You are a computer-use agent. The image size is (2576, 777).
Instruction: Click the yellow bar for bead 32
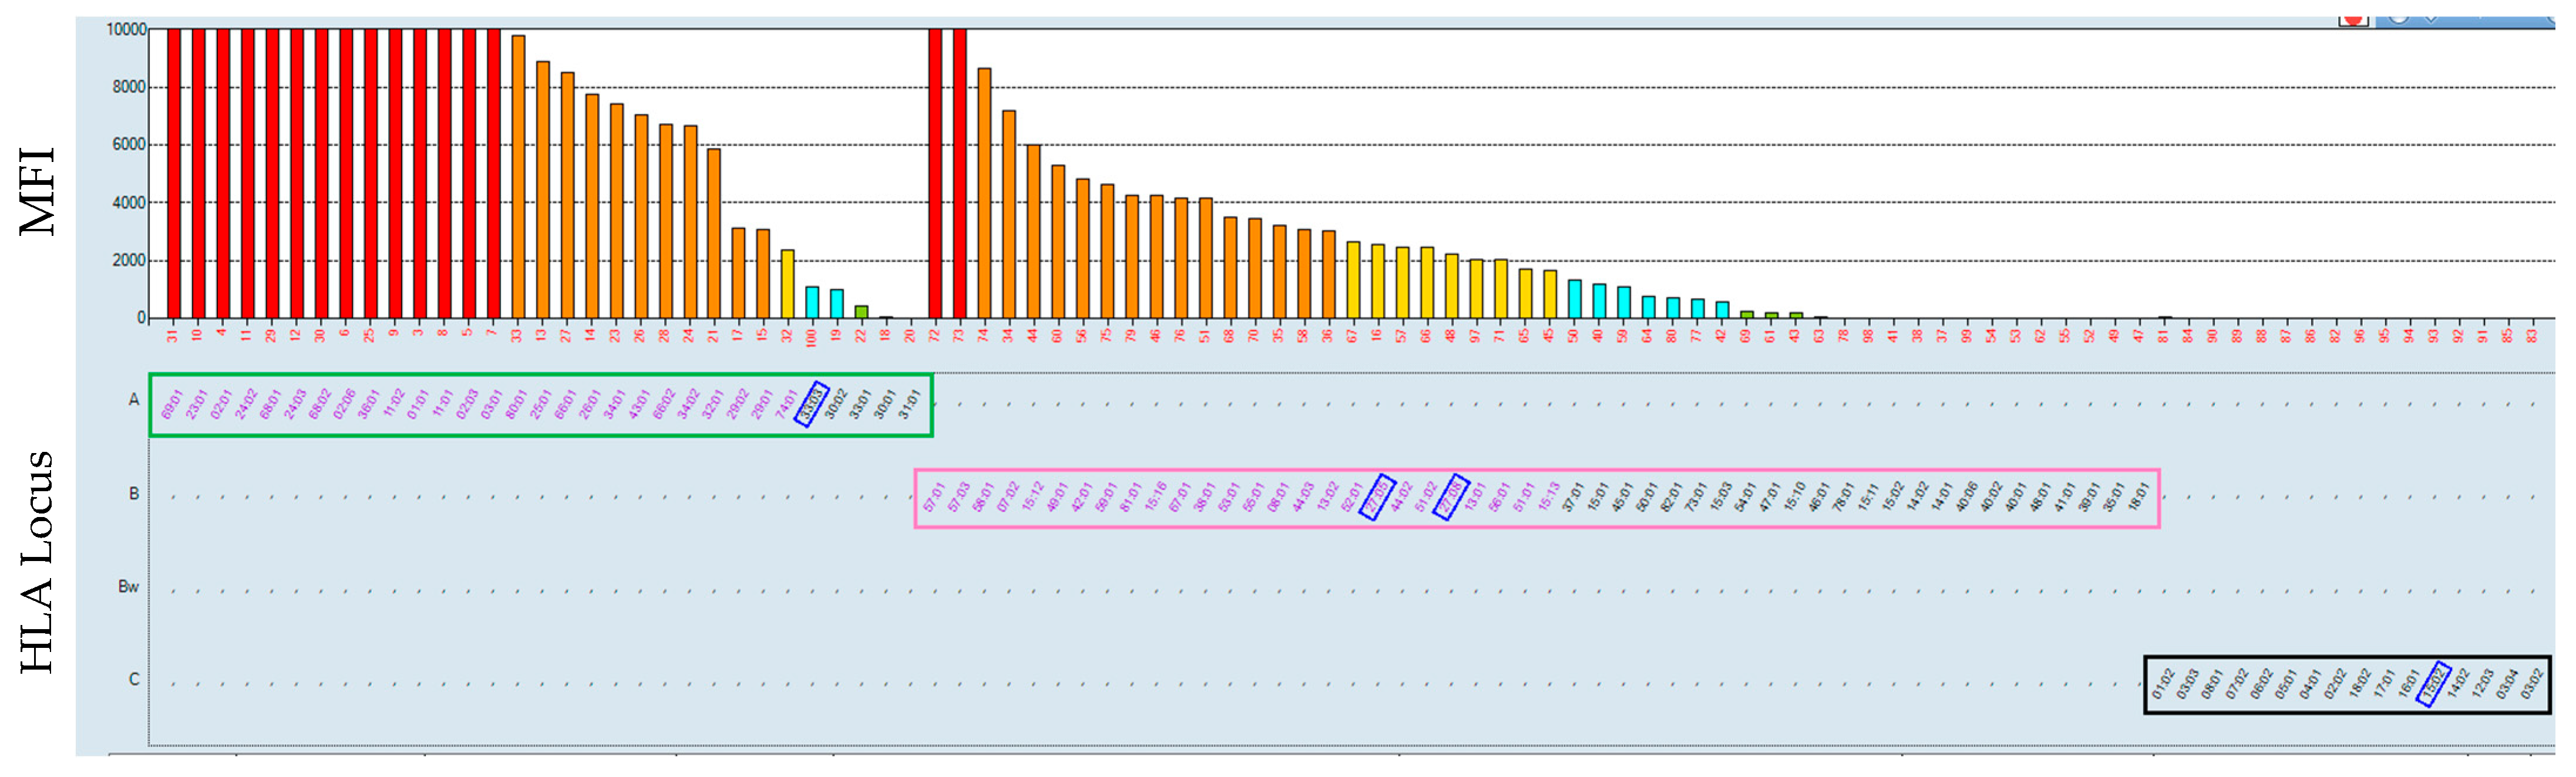pyautogui.click(x=788, y=284)
